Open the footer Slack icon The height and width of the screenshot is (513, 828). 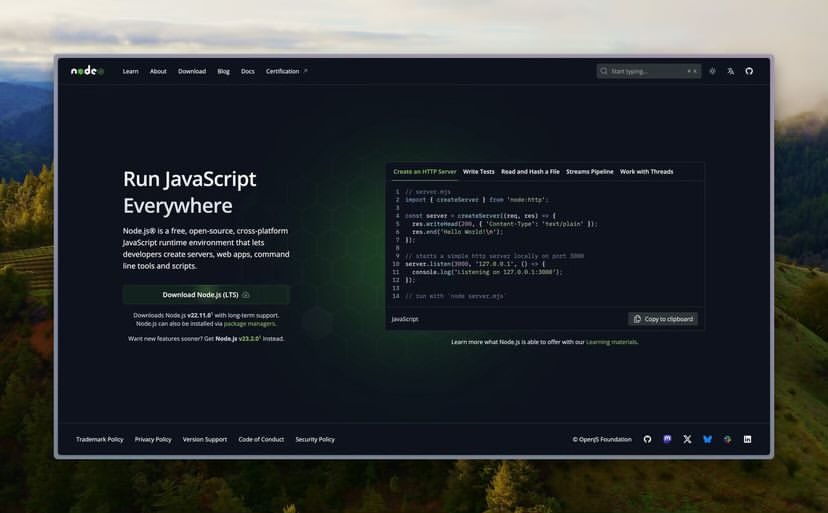coord(728,440)
